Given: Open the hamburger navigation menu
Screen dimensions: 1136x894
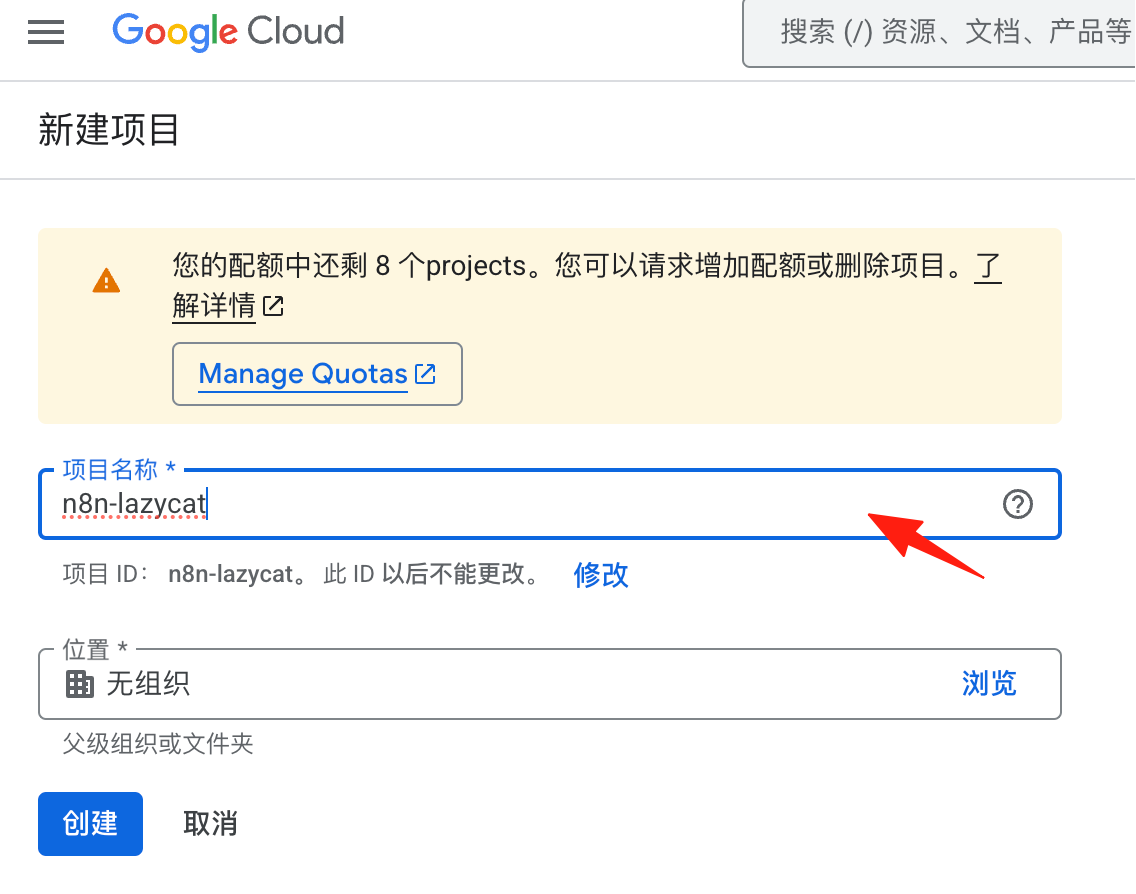Looking at the screenshot, I should [x=46, y=32].
